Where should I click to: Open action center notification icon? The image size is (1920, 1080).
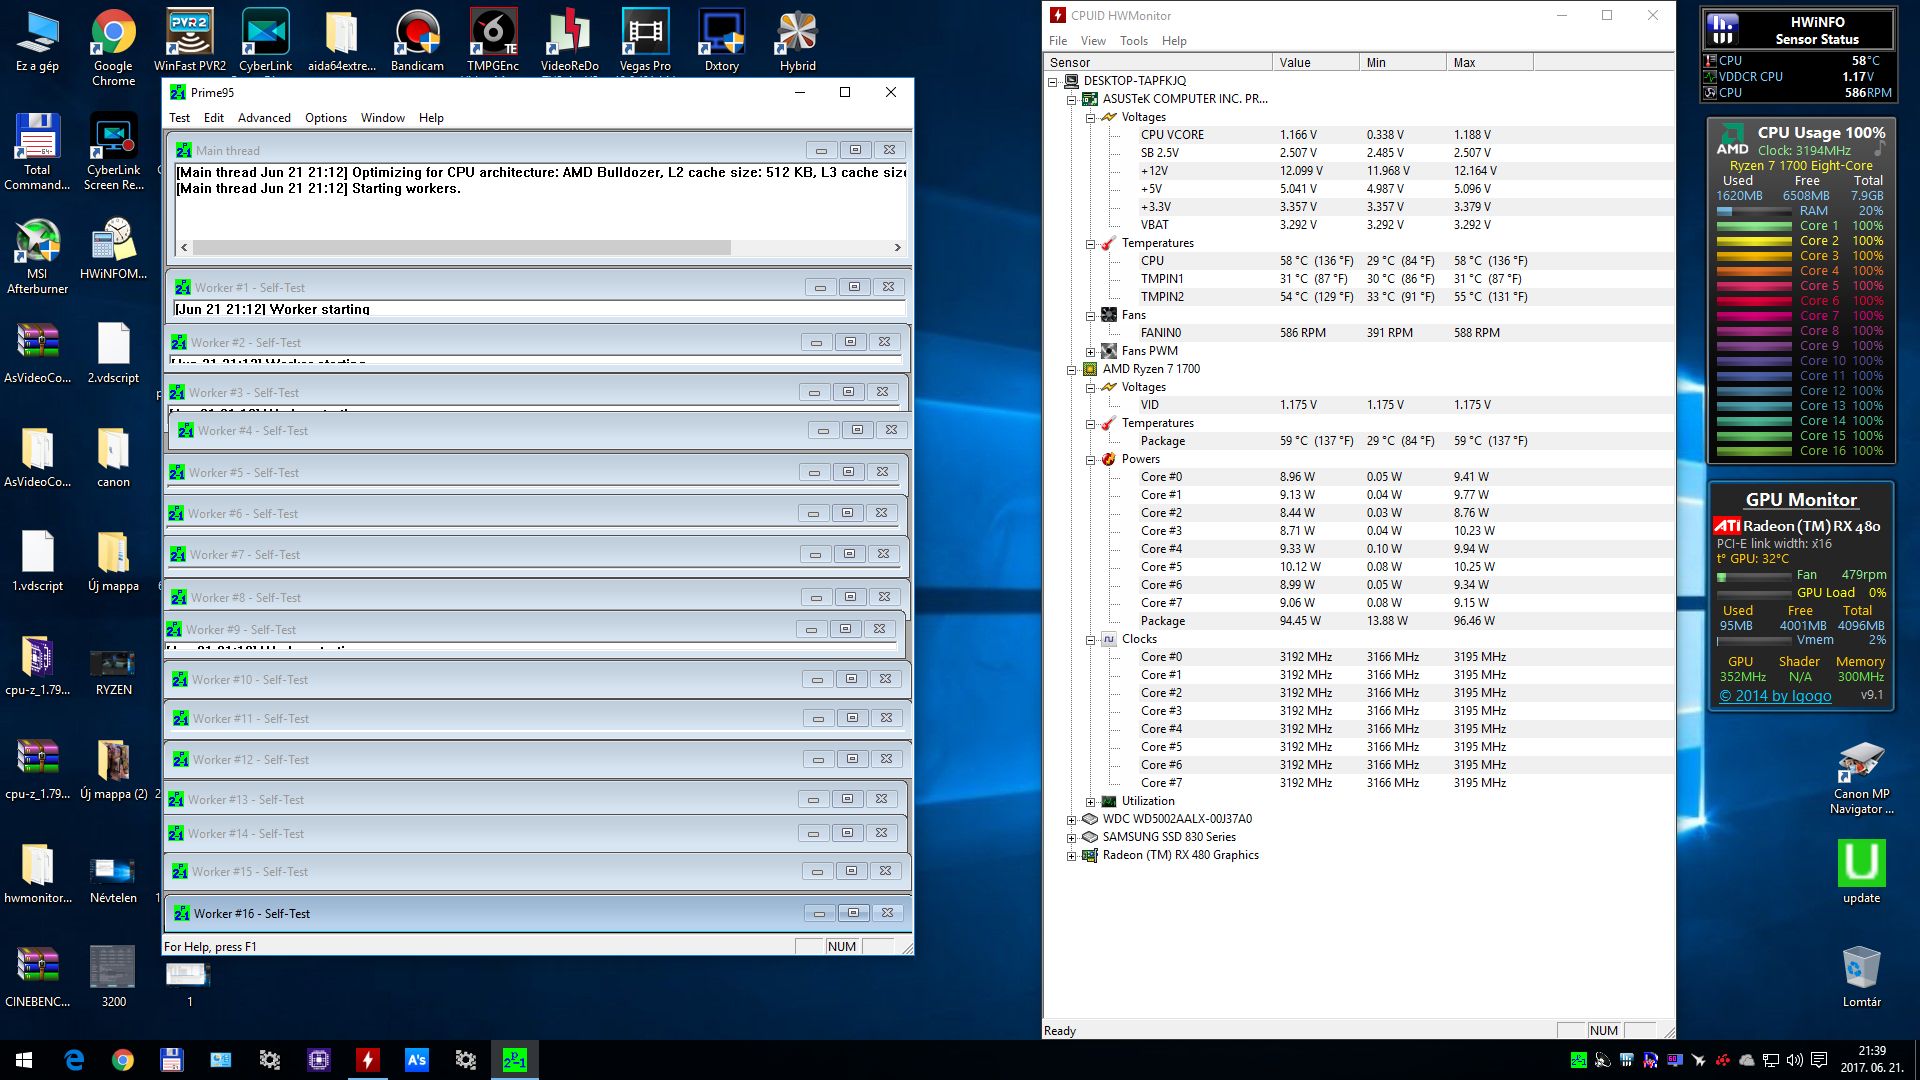[1819, 1060]
